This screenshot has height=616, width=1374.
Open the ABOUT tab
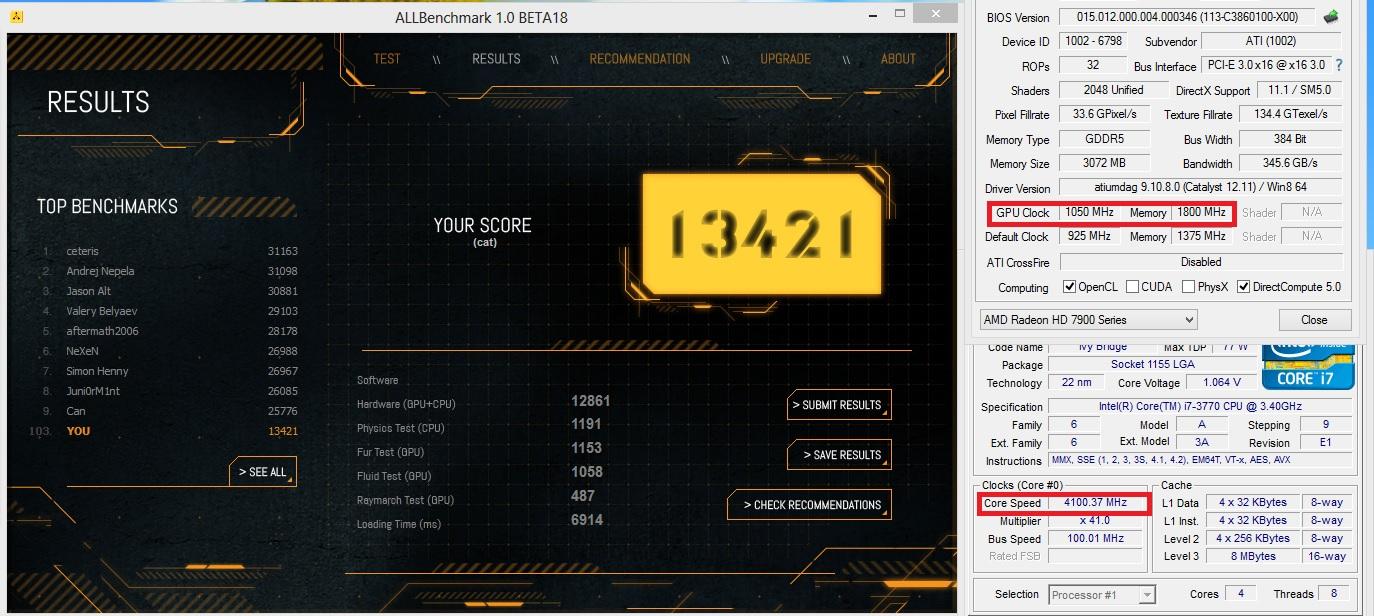click(898, 58)
